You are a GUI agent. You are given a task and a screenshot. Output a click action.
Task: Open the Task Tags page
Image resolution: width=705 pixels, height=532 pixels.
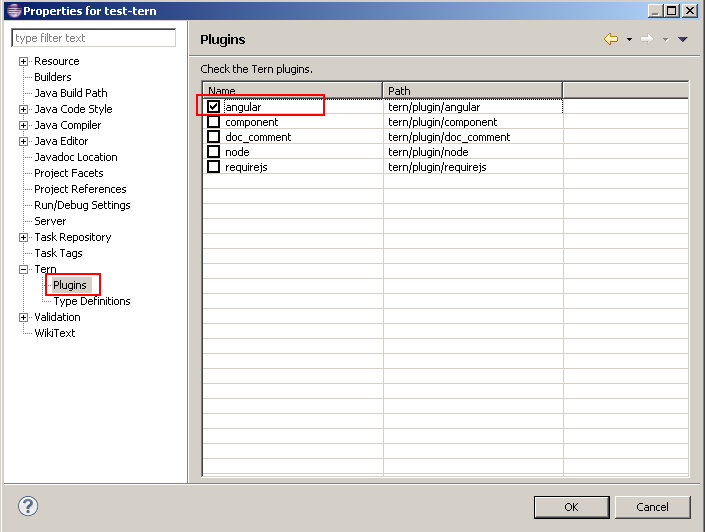coord(58,253)
